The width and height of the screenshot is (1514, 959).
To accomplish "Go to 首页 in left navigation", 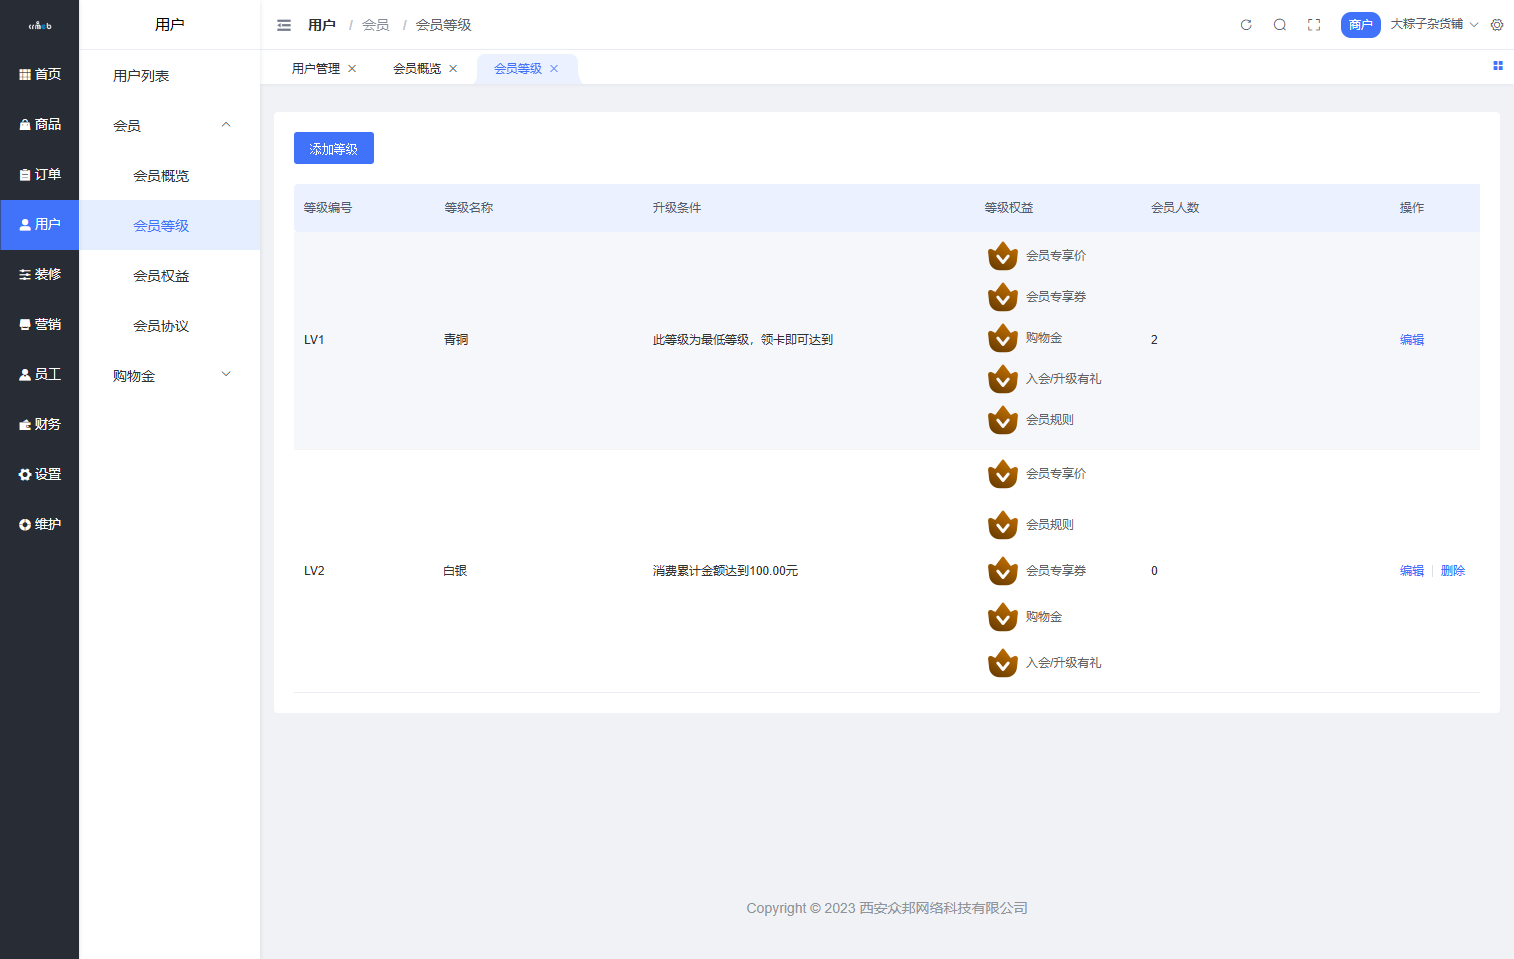I will click(40, 74).
